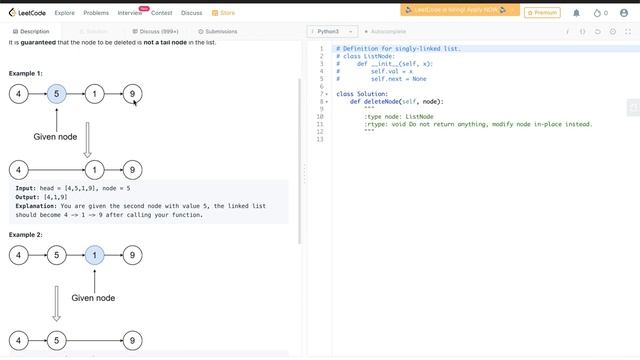Open the LeetCode home logo
This screenshot has height=360, width=640.
[27, 13]
